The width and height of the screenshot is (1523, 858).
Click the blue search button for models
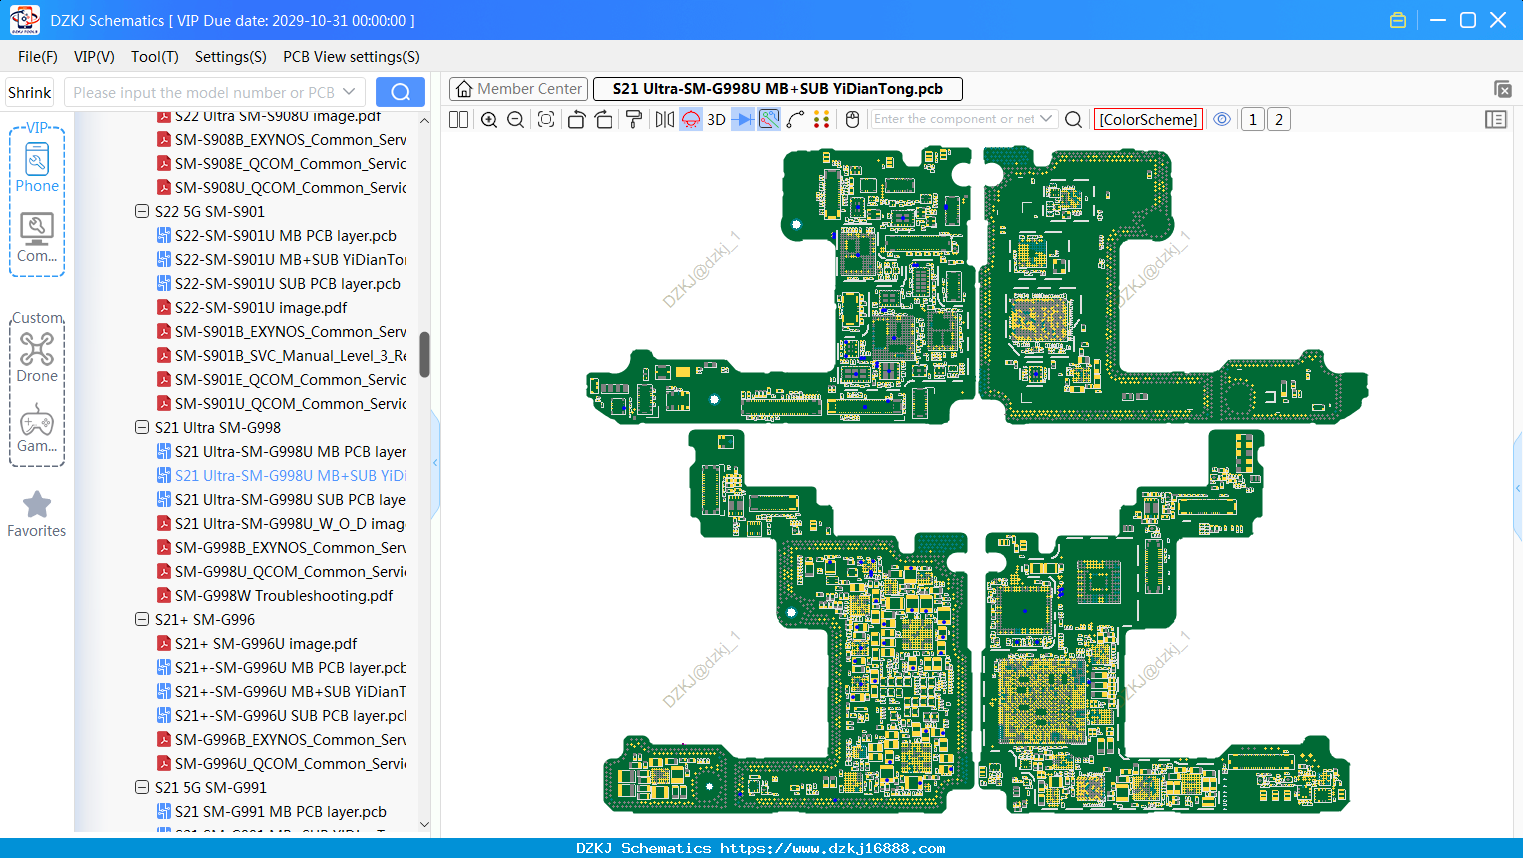coord(400,92)
